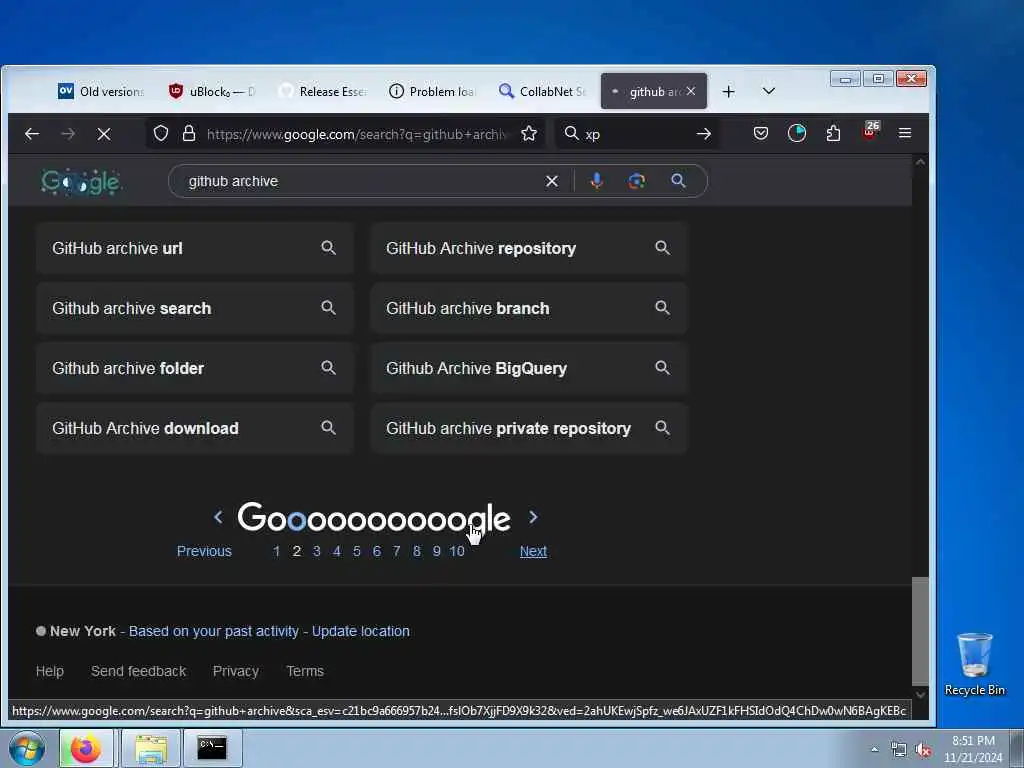The height and width of the screenshot is (768, 1024).
Task: Search suggestion GitHub Archive download
Action: (x=195, y=428)
